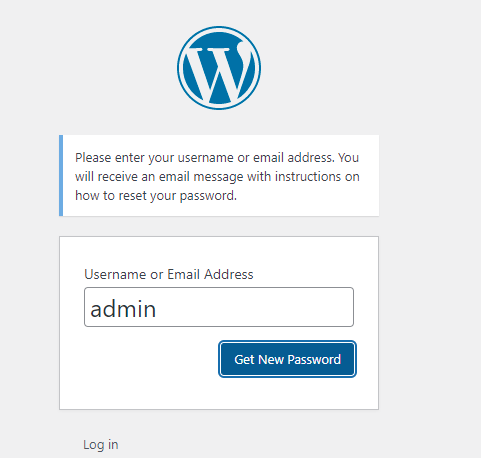Click the blue ring of the WordPress logo
The image size is (481, 458).
tap(219, 28)
